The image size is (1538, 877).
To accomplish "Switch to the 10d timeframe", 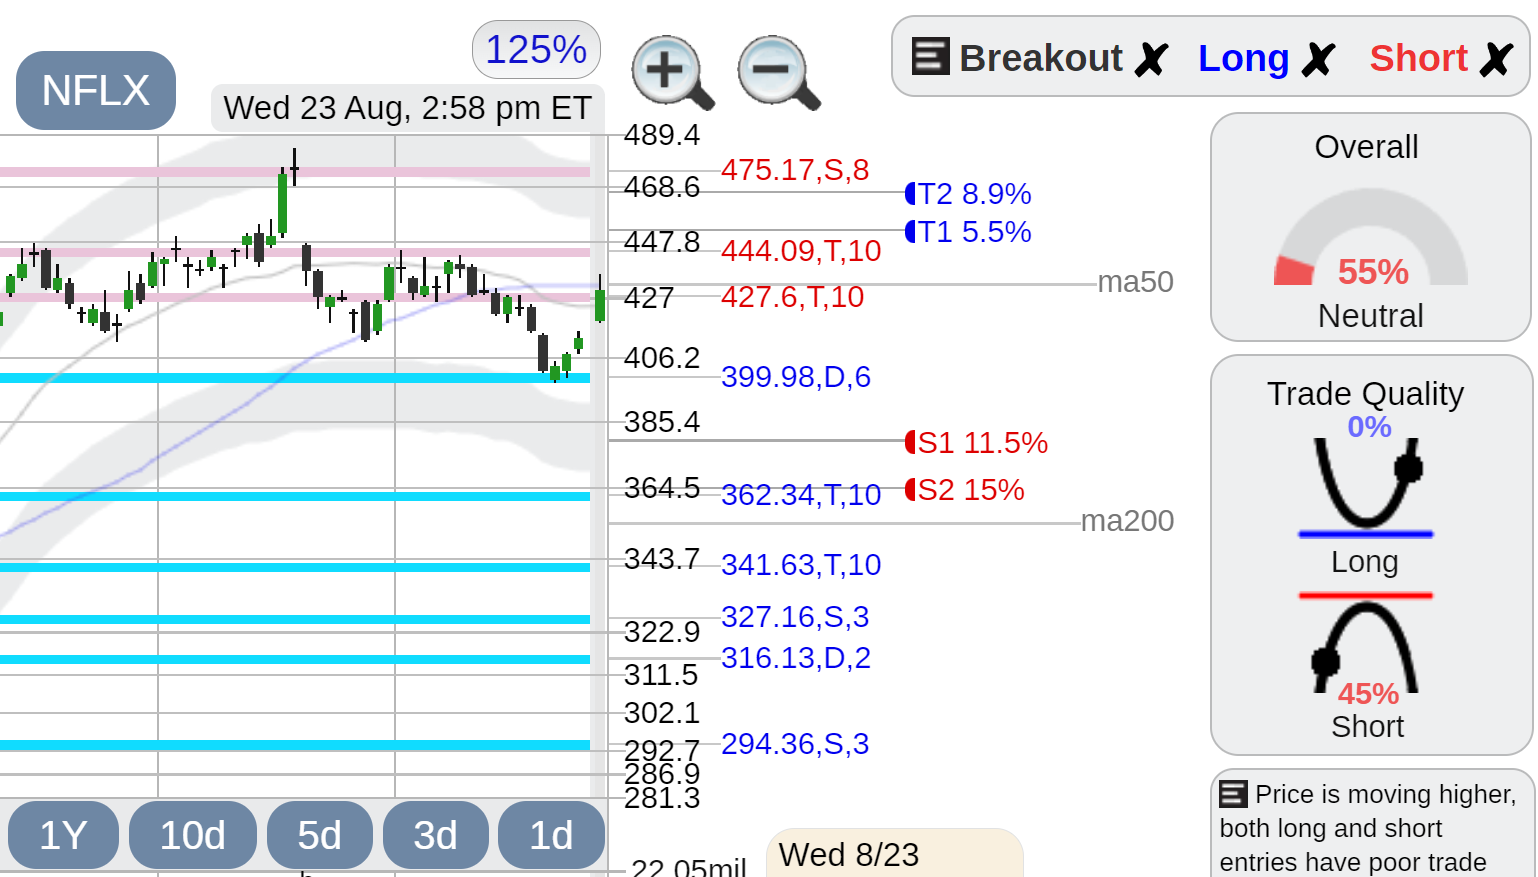I will (193, 835).
